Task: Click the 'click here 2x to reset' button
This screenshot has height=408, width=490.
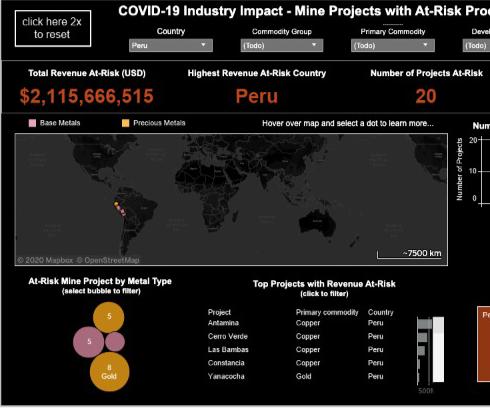Action: 53,28
